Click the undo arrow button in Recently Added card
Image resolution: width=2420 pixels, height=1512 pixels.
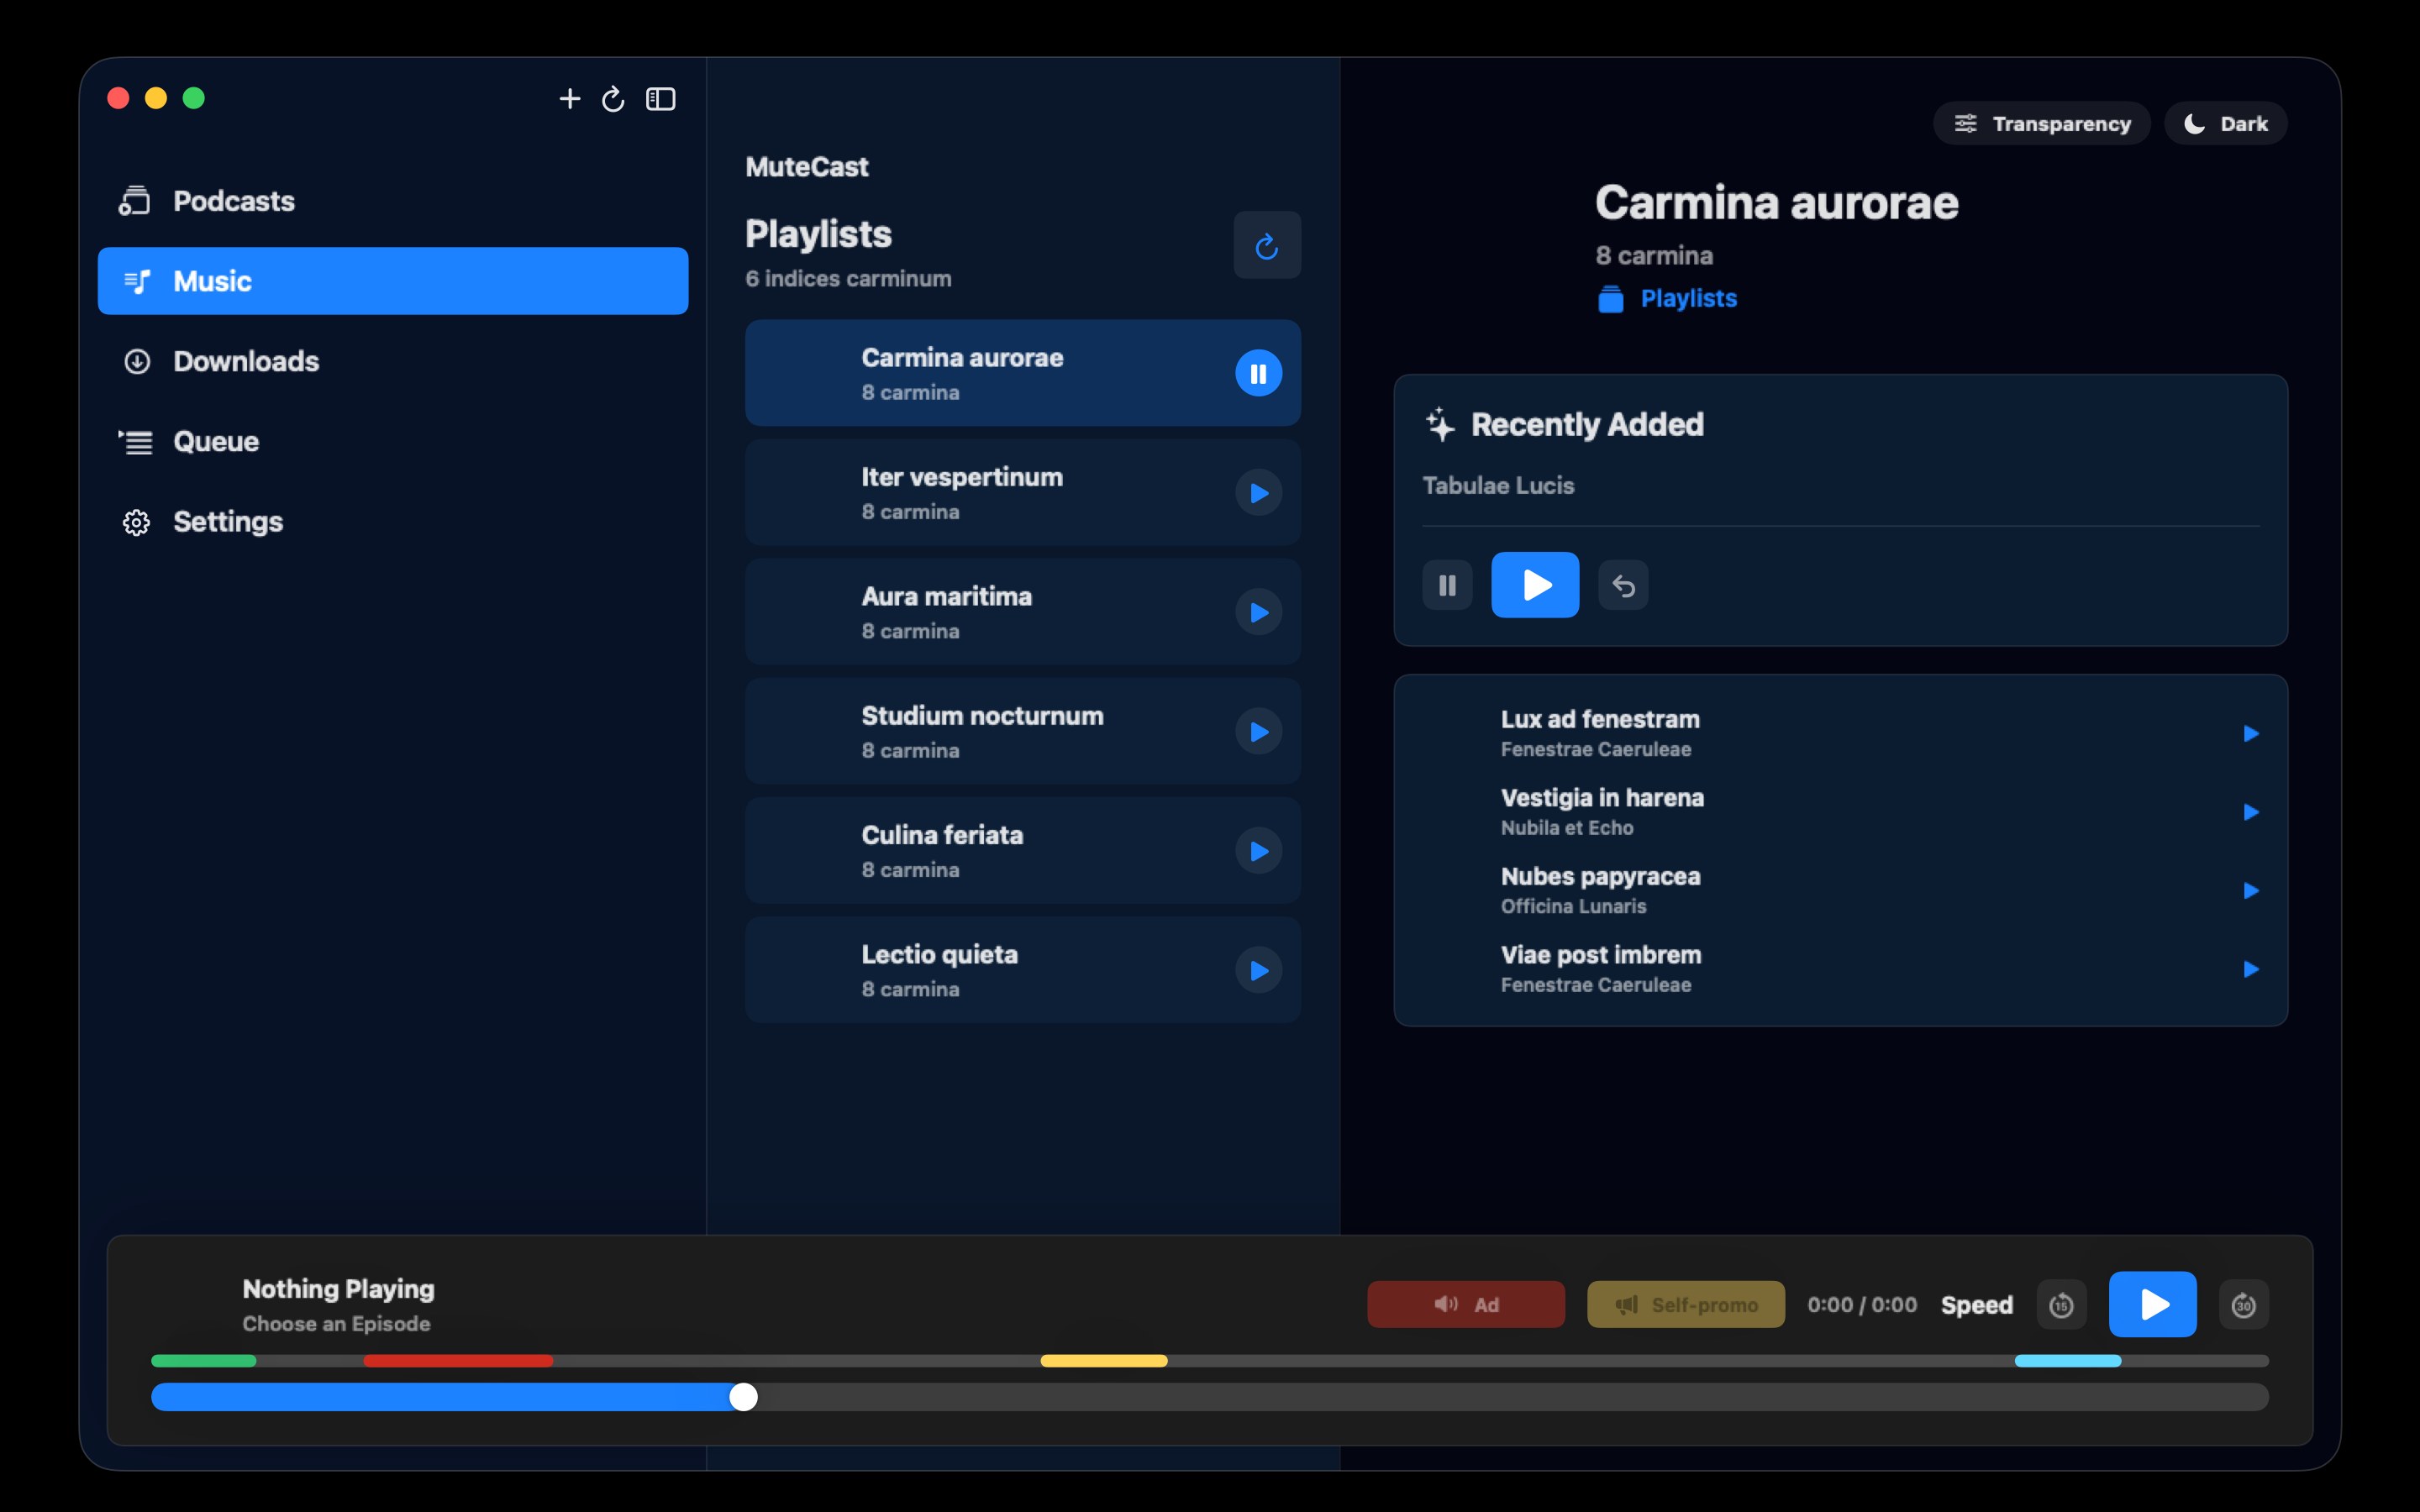coord(1623,585)
